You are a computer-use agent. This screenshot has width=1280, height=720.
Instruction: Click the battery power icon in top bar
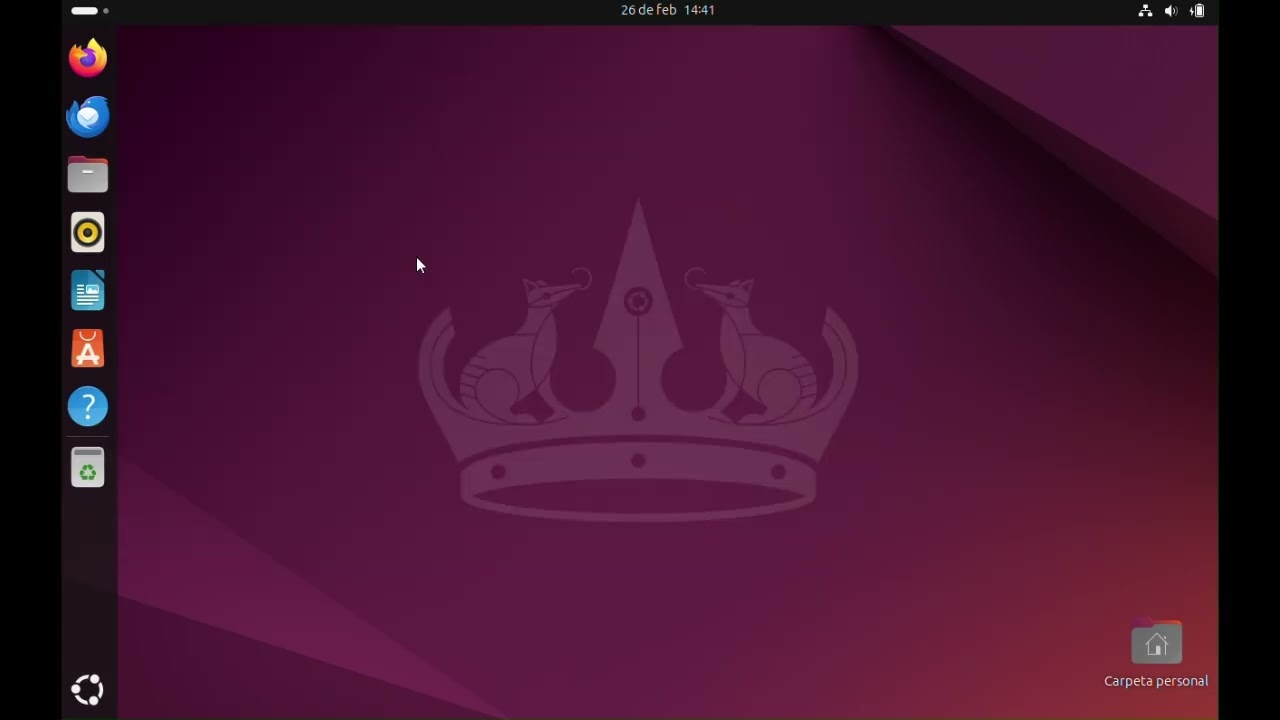coord(1197,10)
